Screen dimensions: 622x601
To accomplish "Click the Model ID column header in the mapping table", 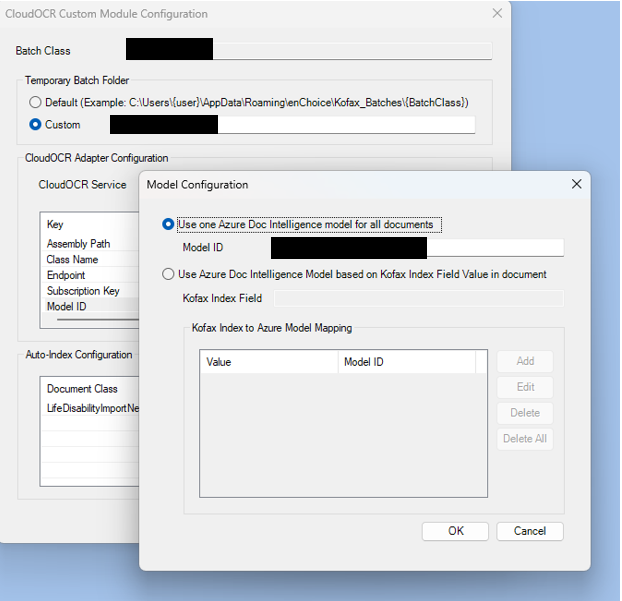I will point(407,362).
